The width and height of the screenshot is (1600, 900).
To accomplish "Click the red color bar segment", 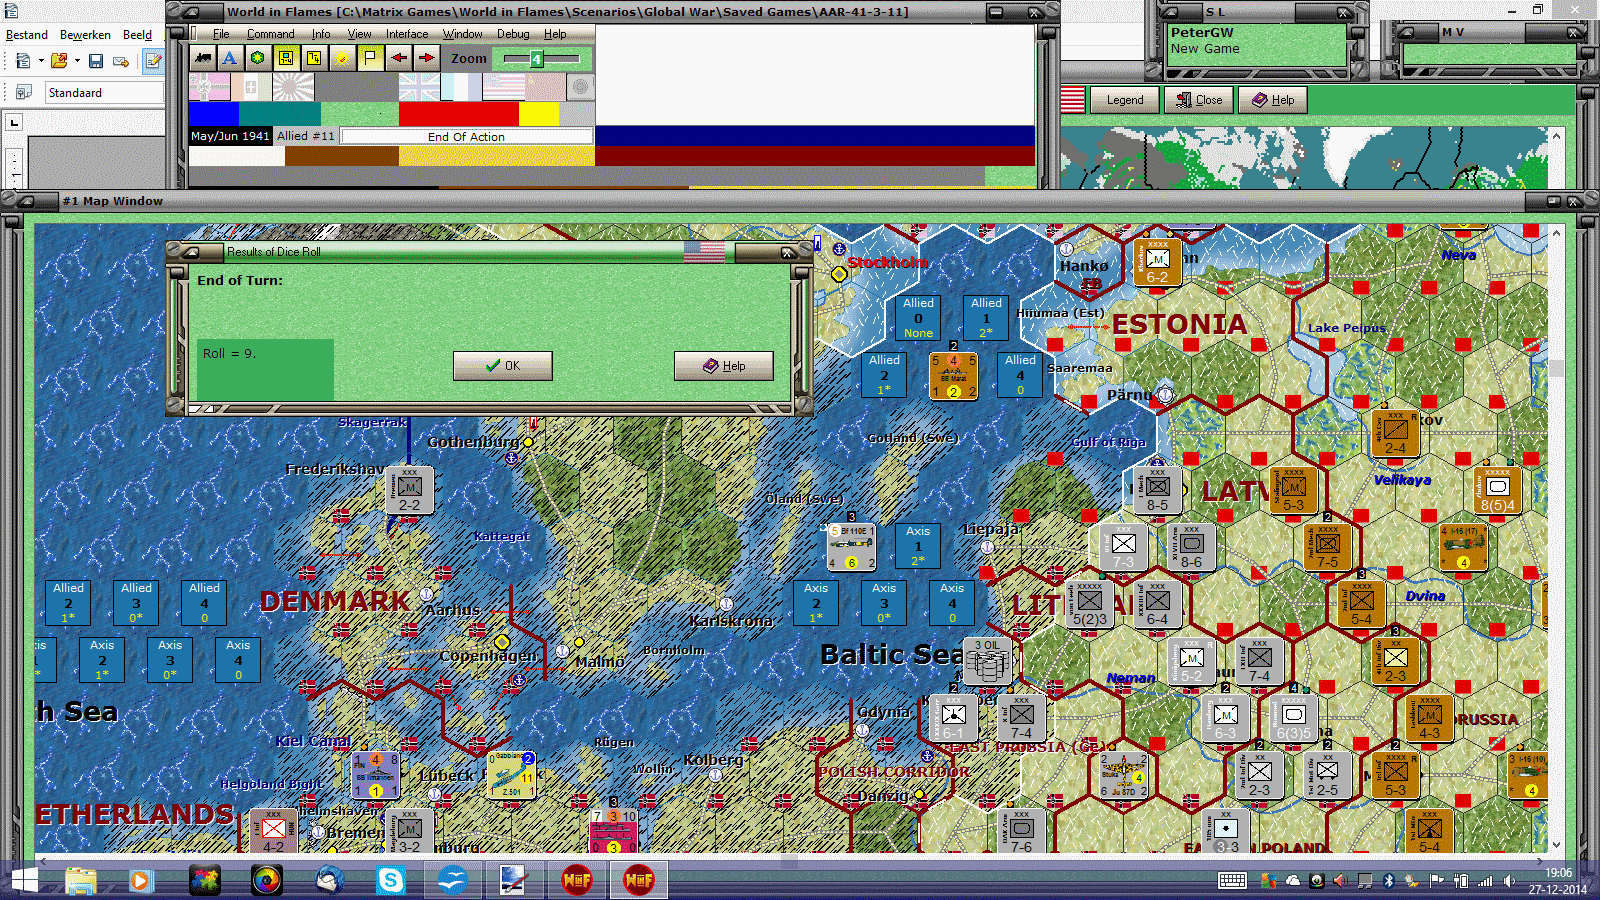I will tap(459, 114).
